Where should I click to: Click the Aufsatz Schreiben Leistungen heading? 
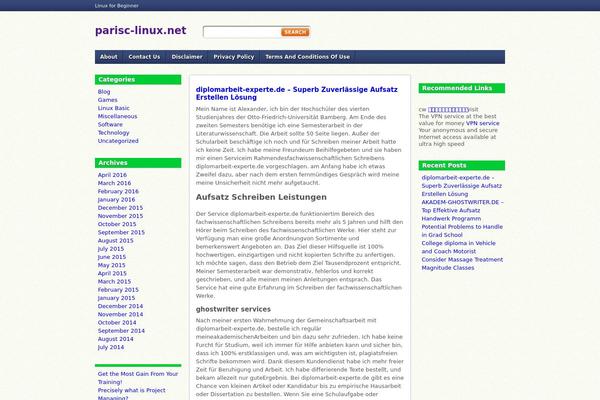coord(261,197)
